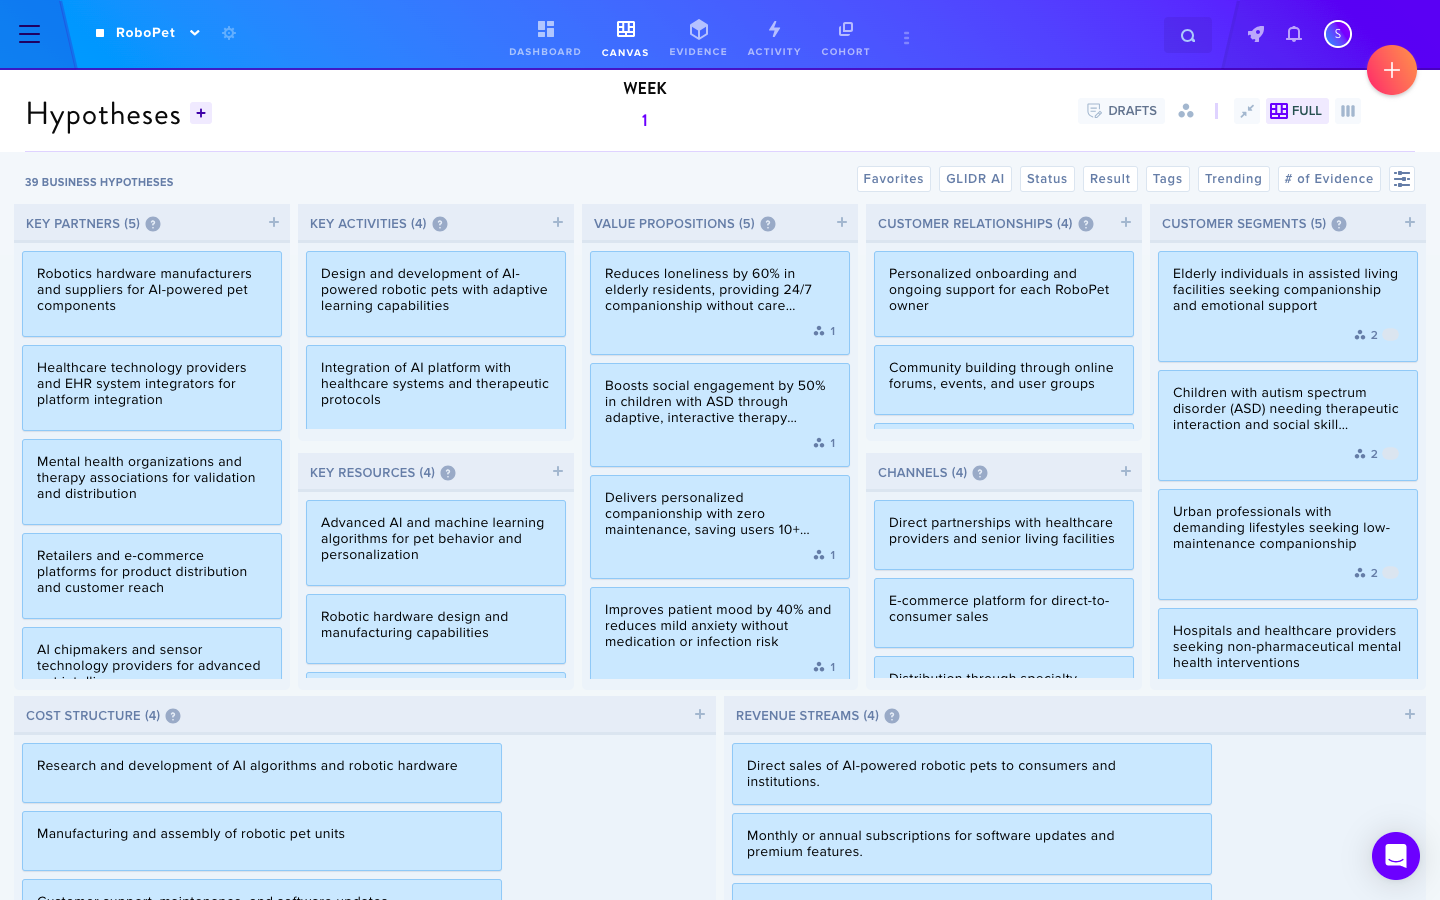
Task: Click the group dots icon beside Drafts
Action: tap(1186, 111)
